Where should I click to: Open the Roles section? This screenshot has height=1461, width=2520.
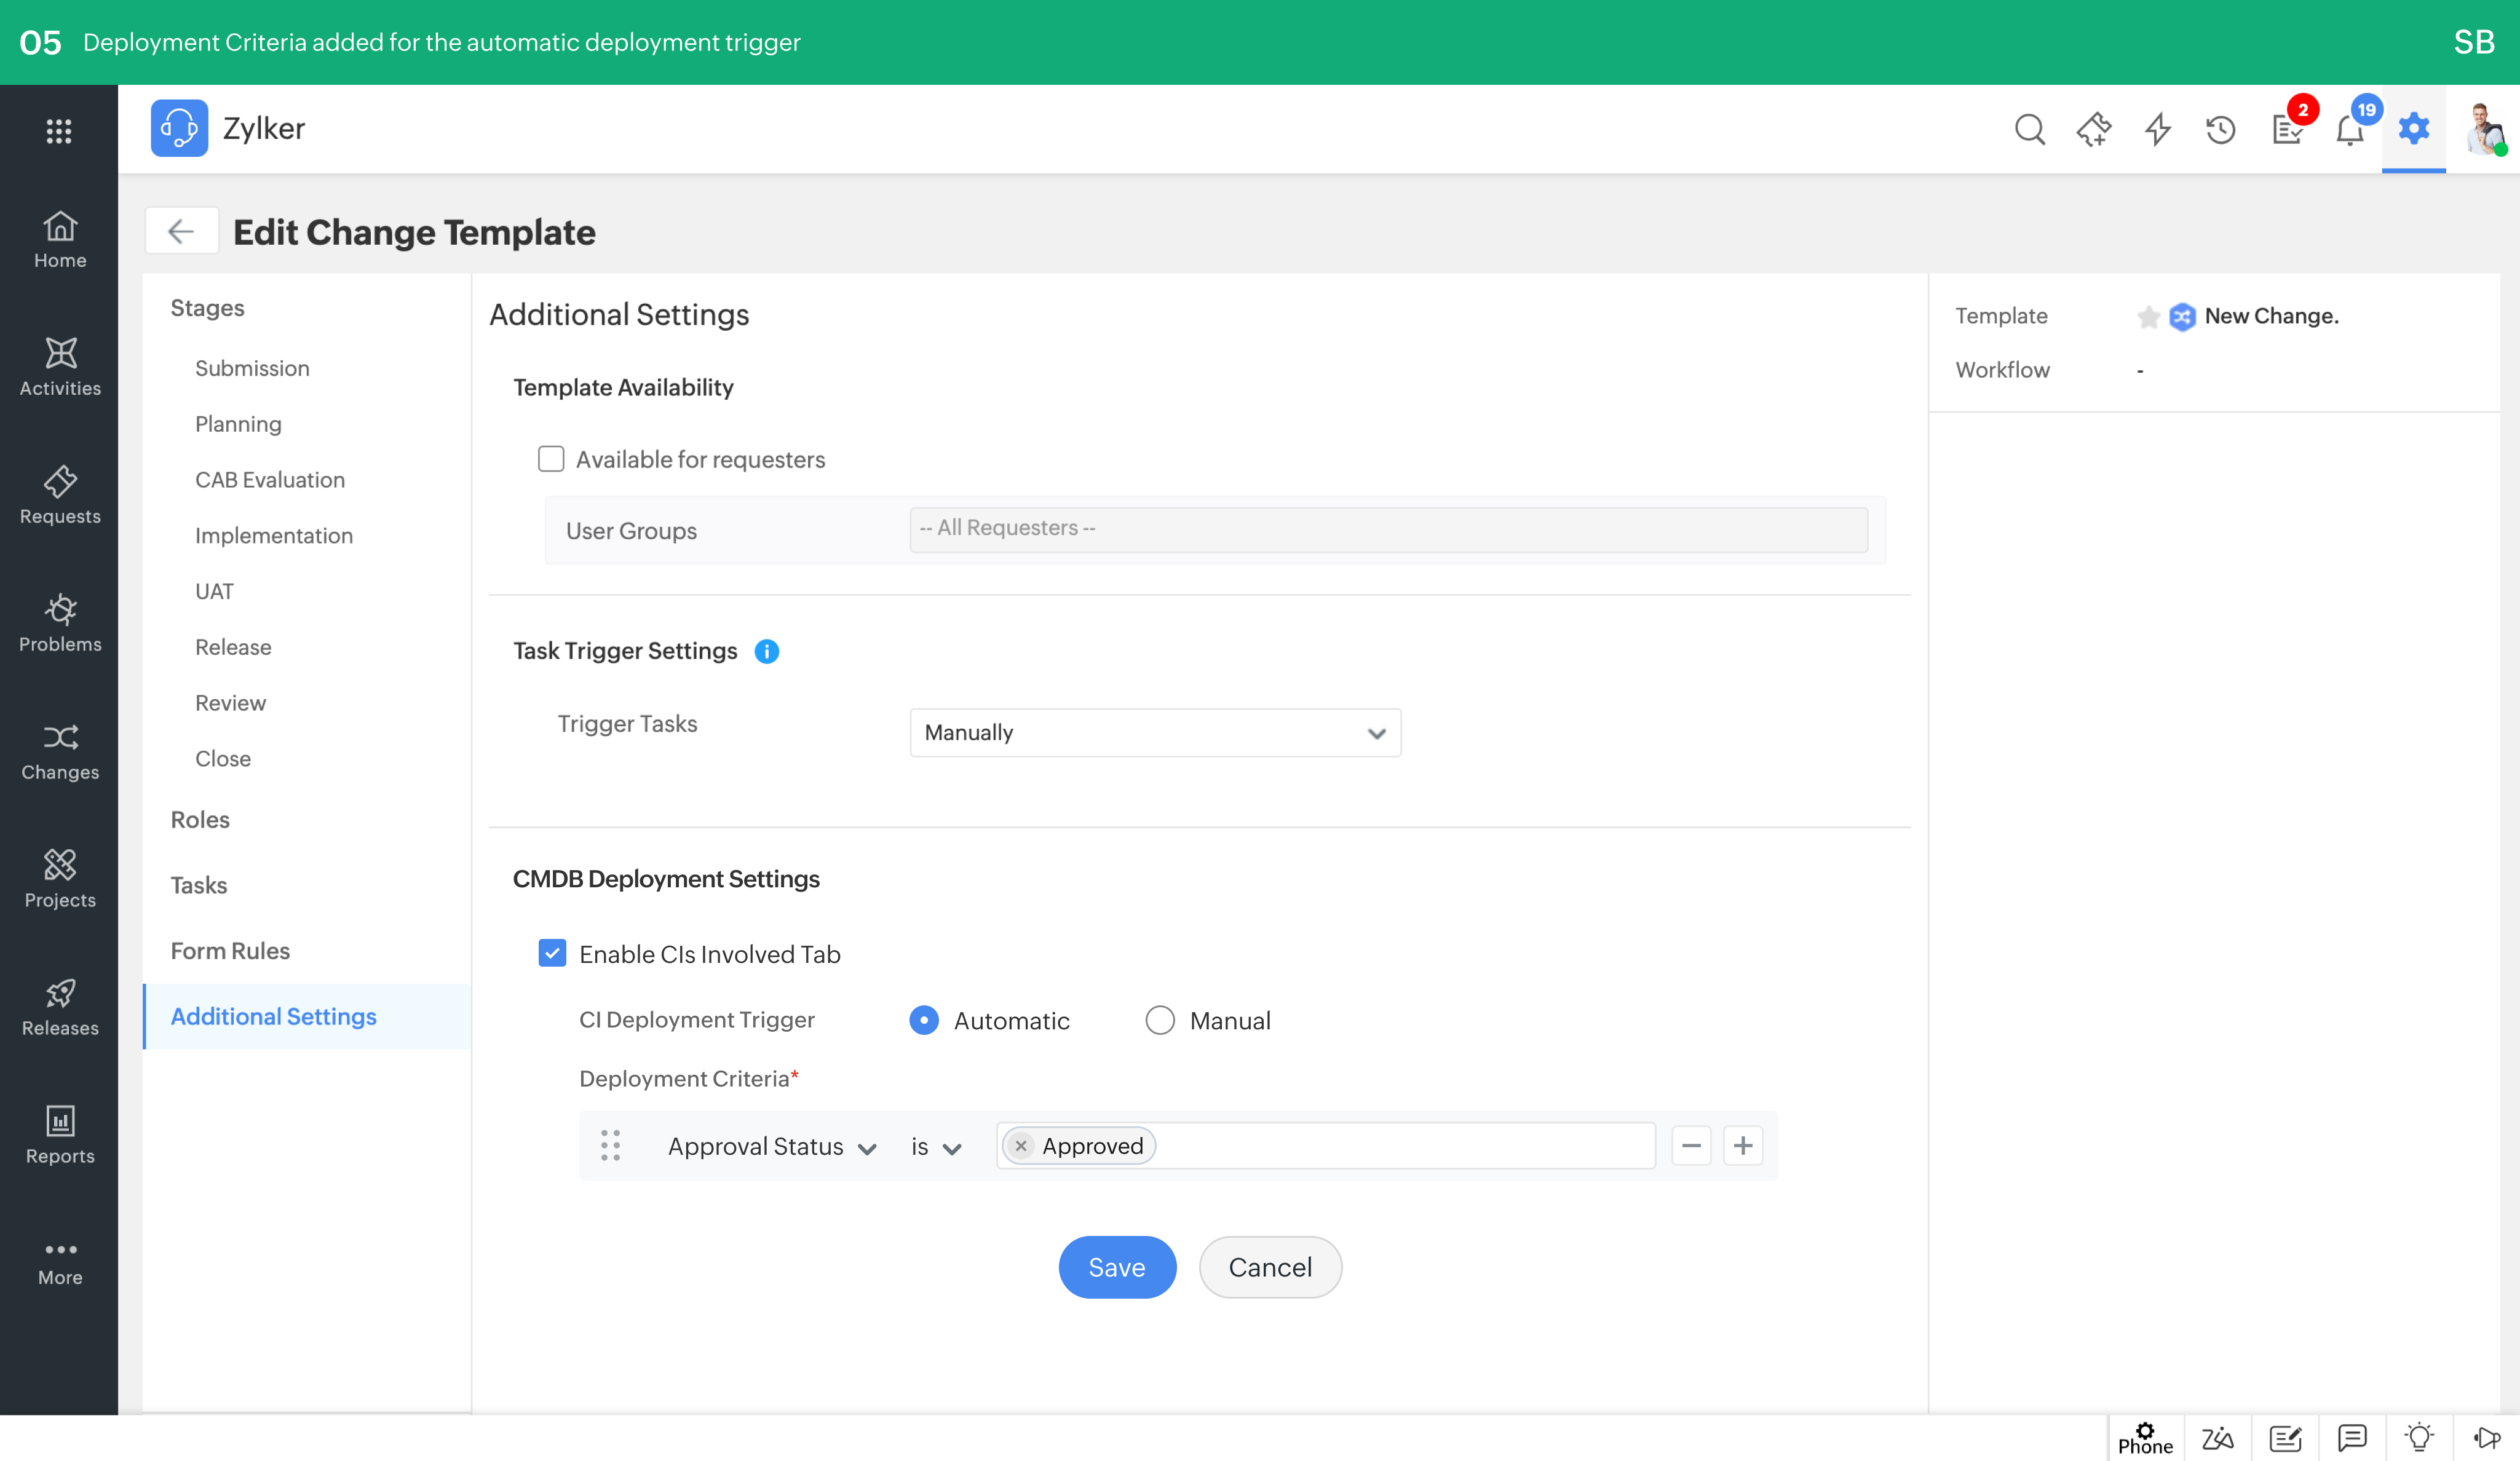[200, 820]
